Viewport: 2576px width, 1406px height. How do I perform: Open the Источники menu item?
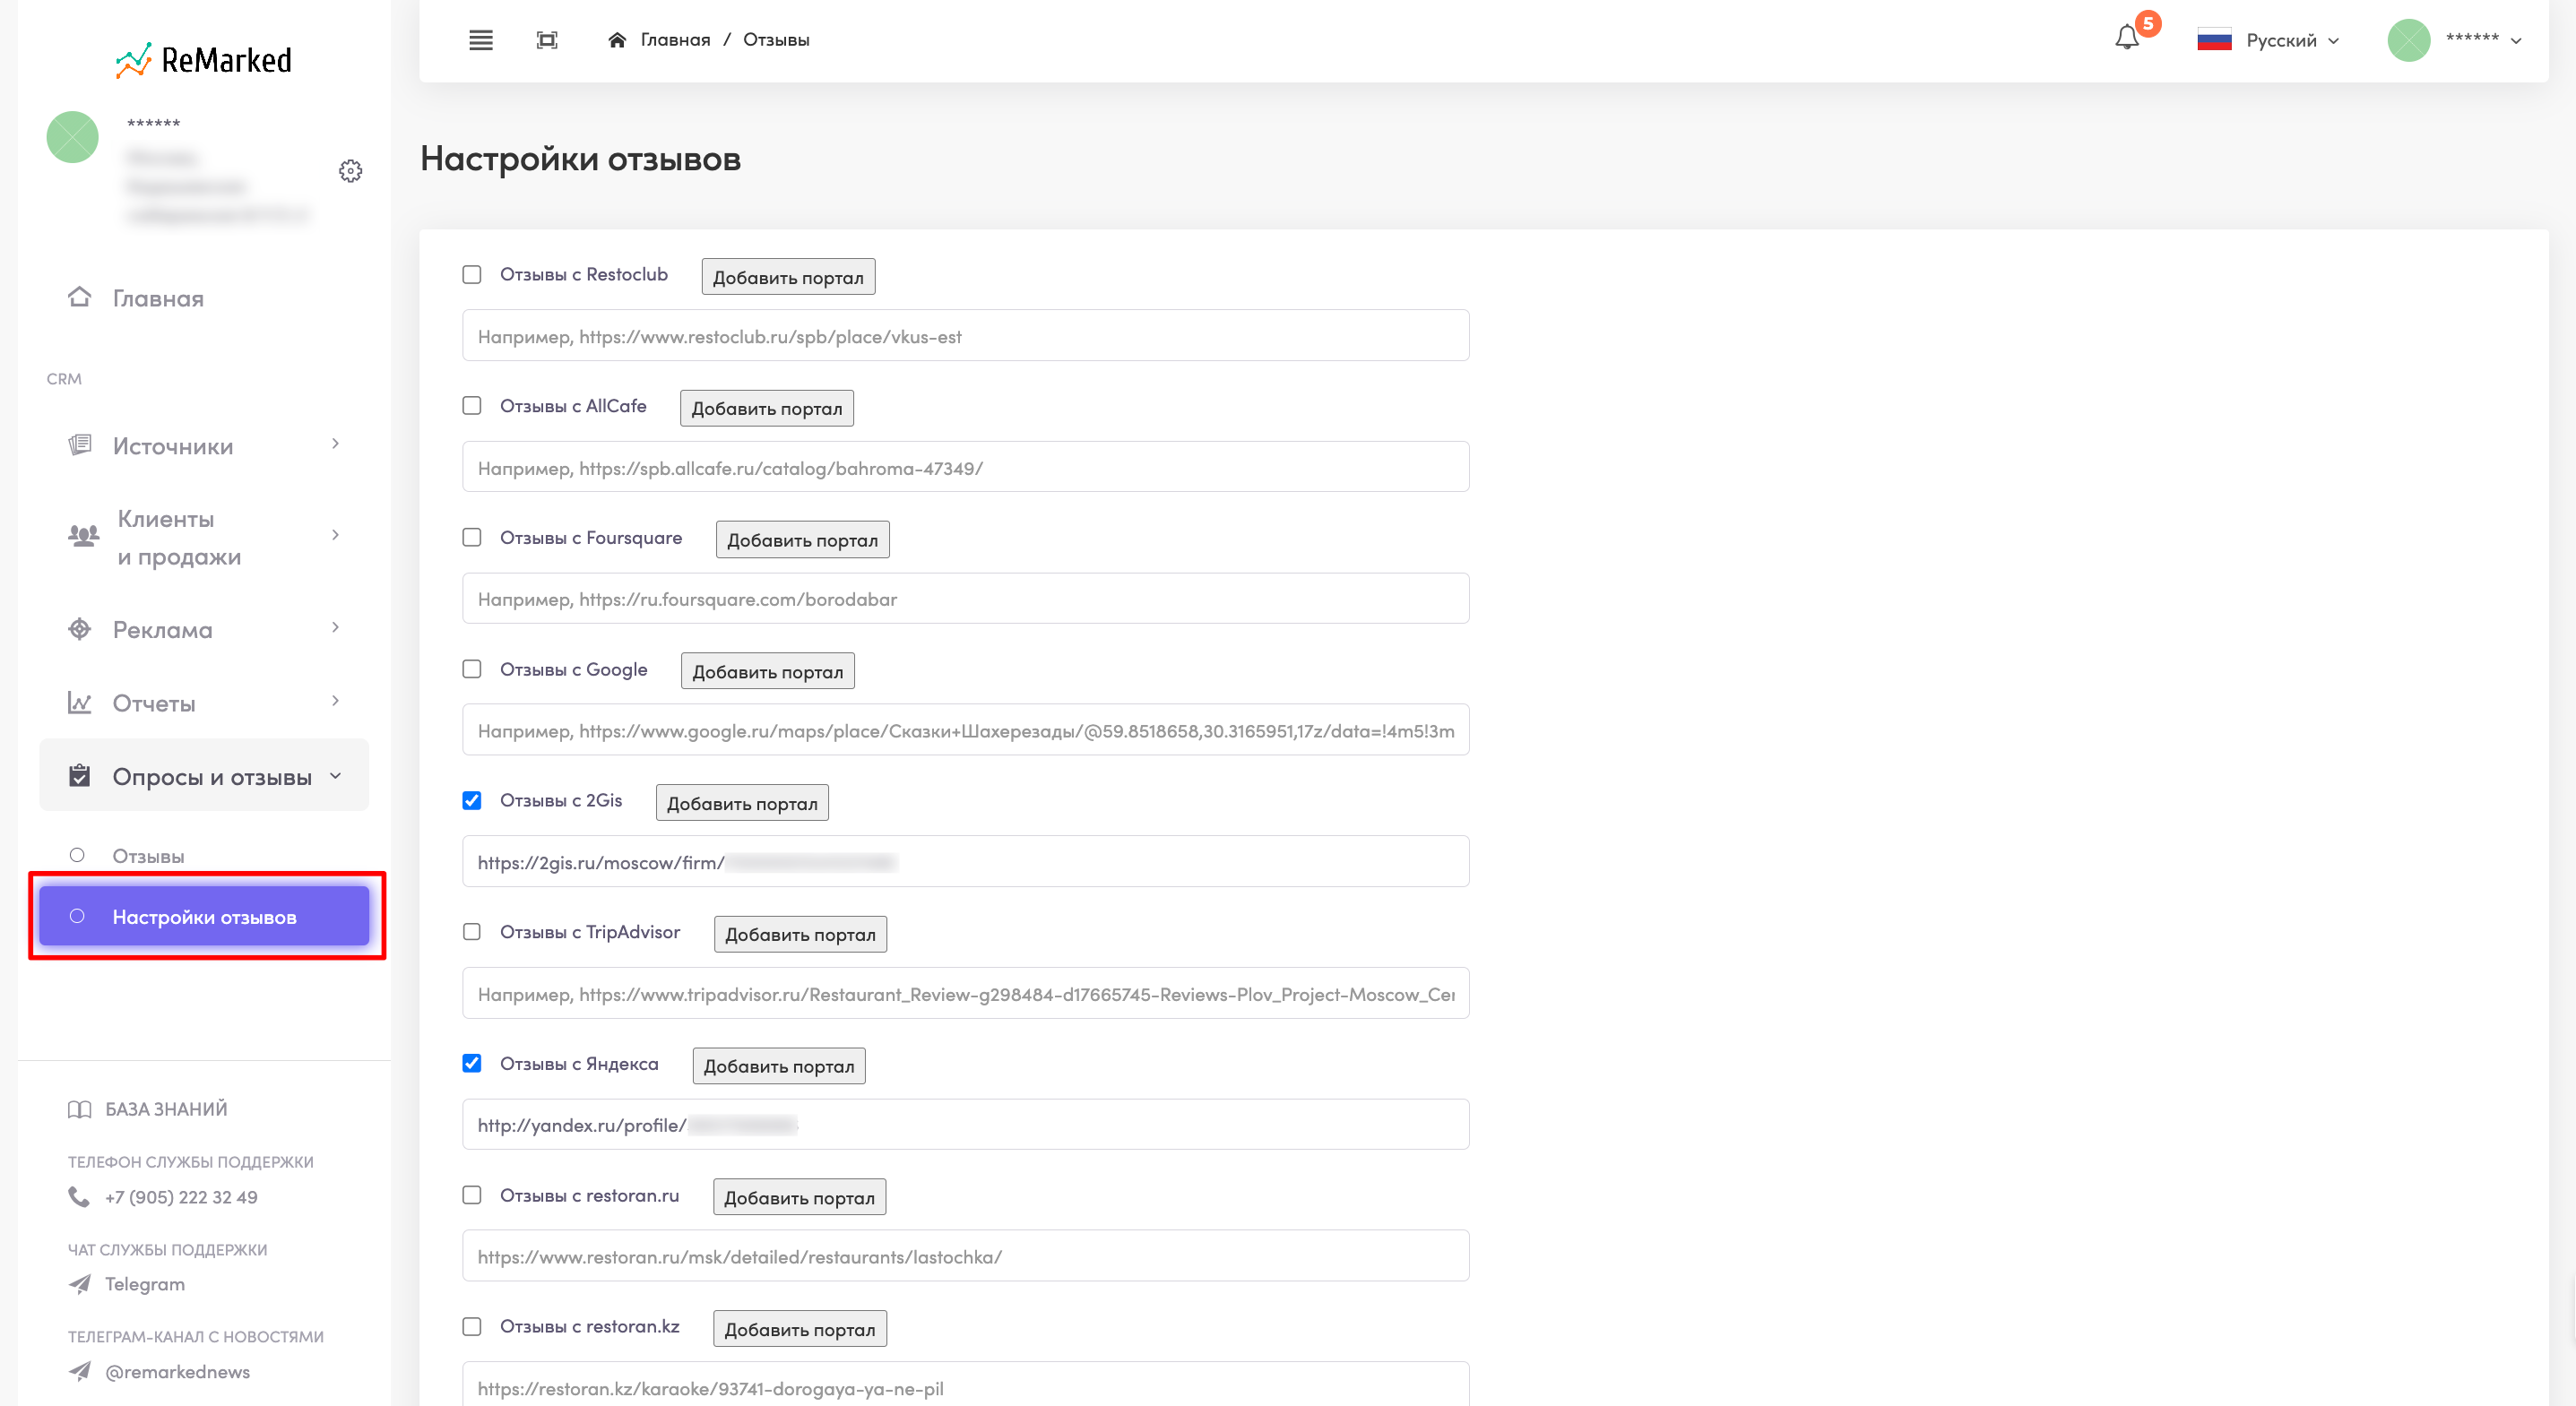tap(173, 446)
